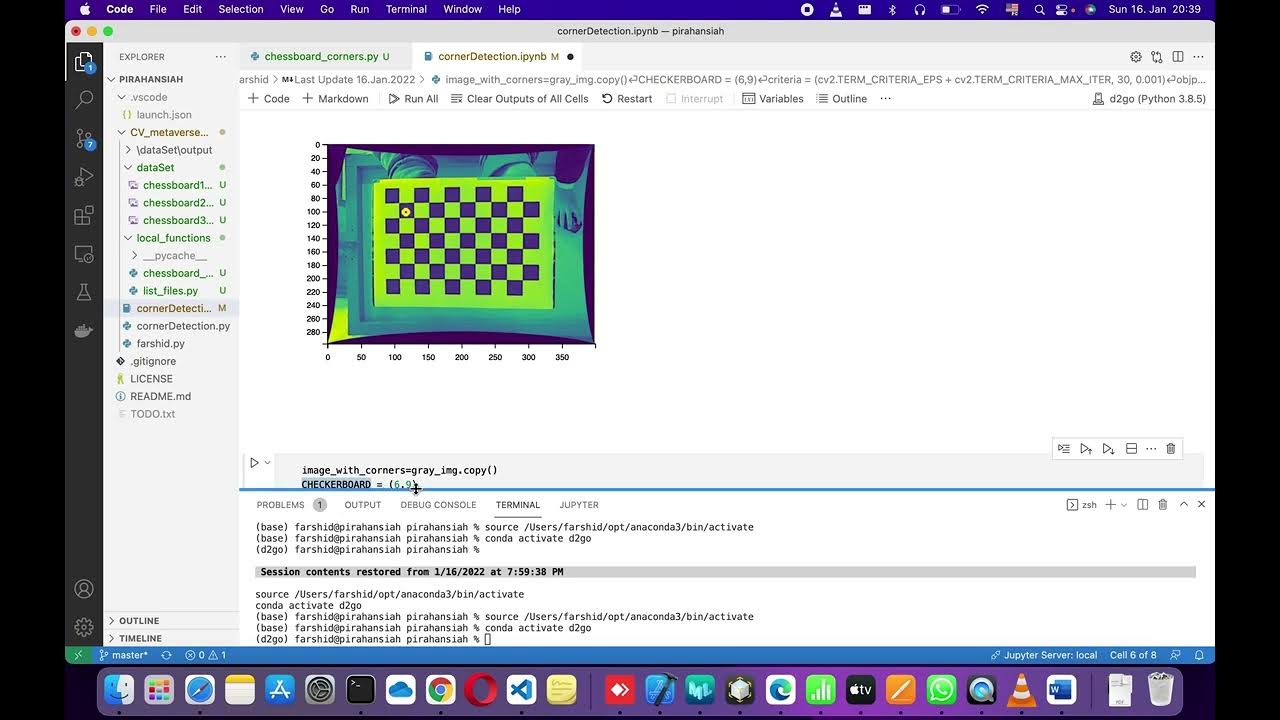Image resolution: width=1280 pixels, height=720 pixels.
Task: Open Visual Studio Code in Dock
Action: [521, 689]
